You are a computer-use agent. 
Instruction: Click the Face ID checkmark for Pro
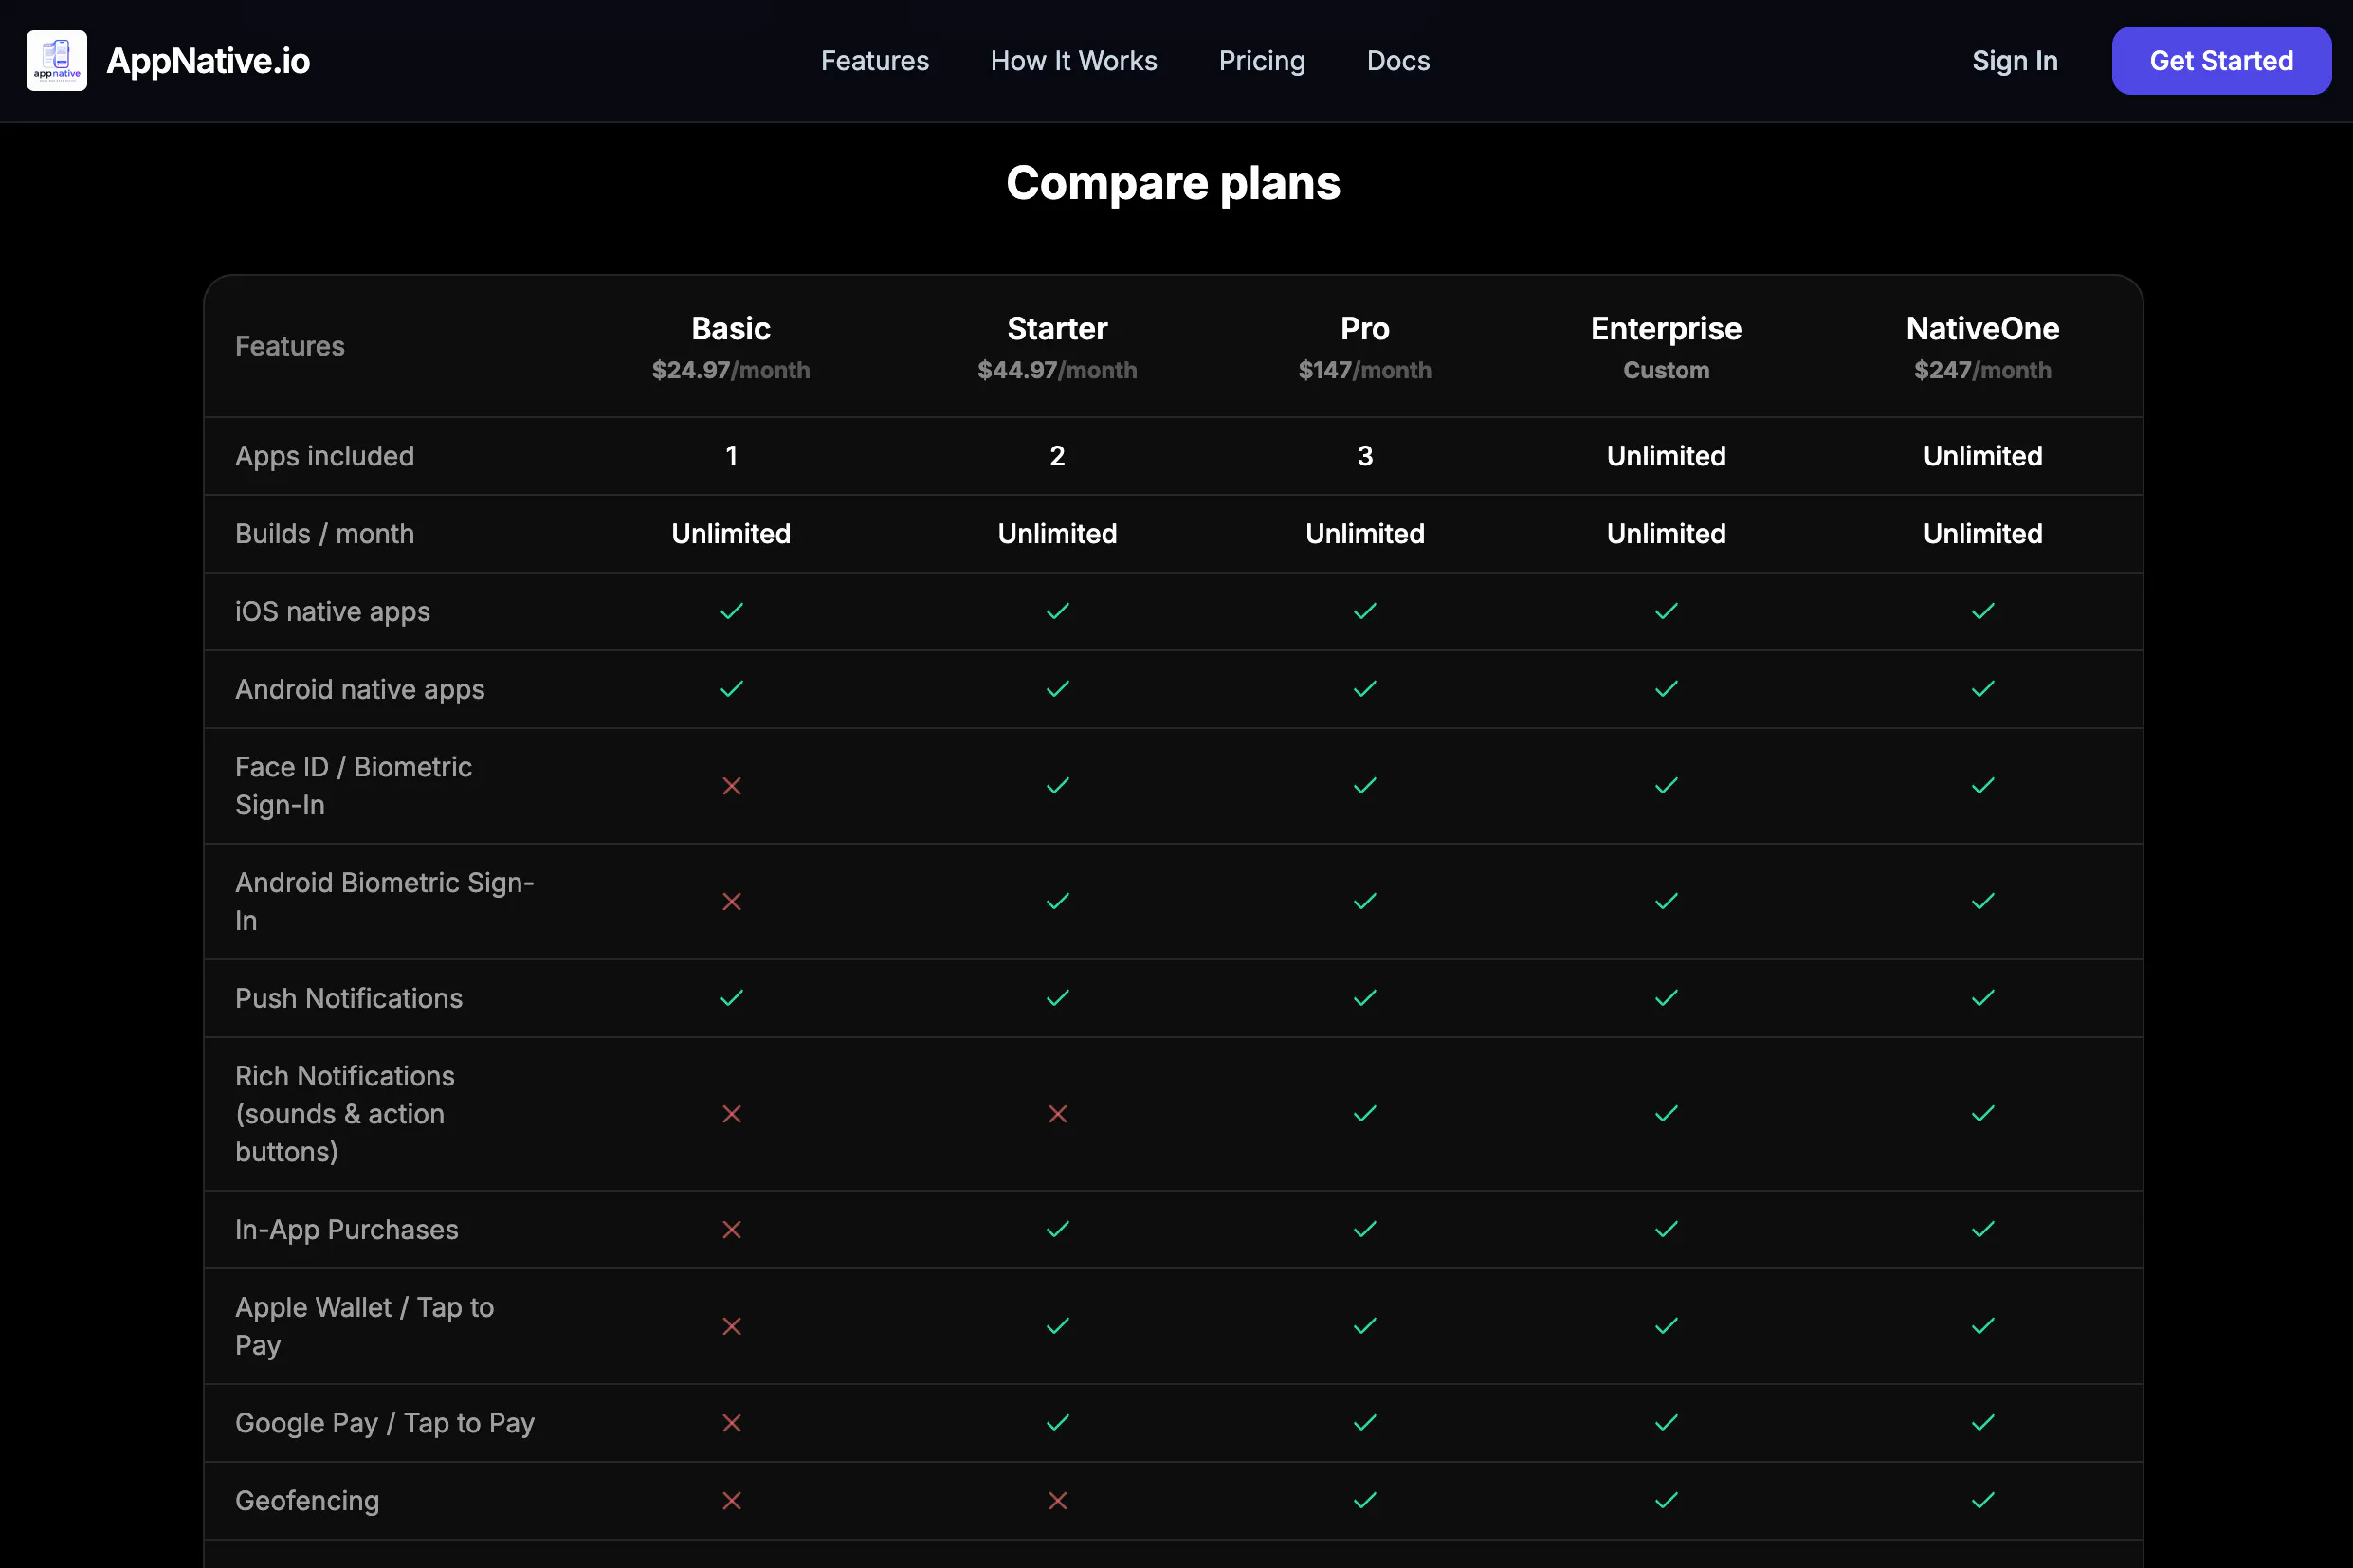tap(1364, 786)
